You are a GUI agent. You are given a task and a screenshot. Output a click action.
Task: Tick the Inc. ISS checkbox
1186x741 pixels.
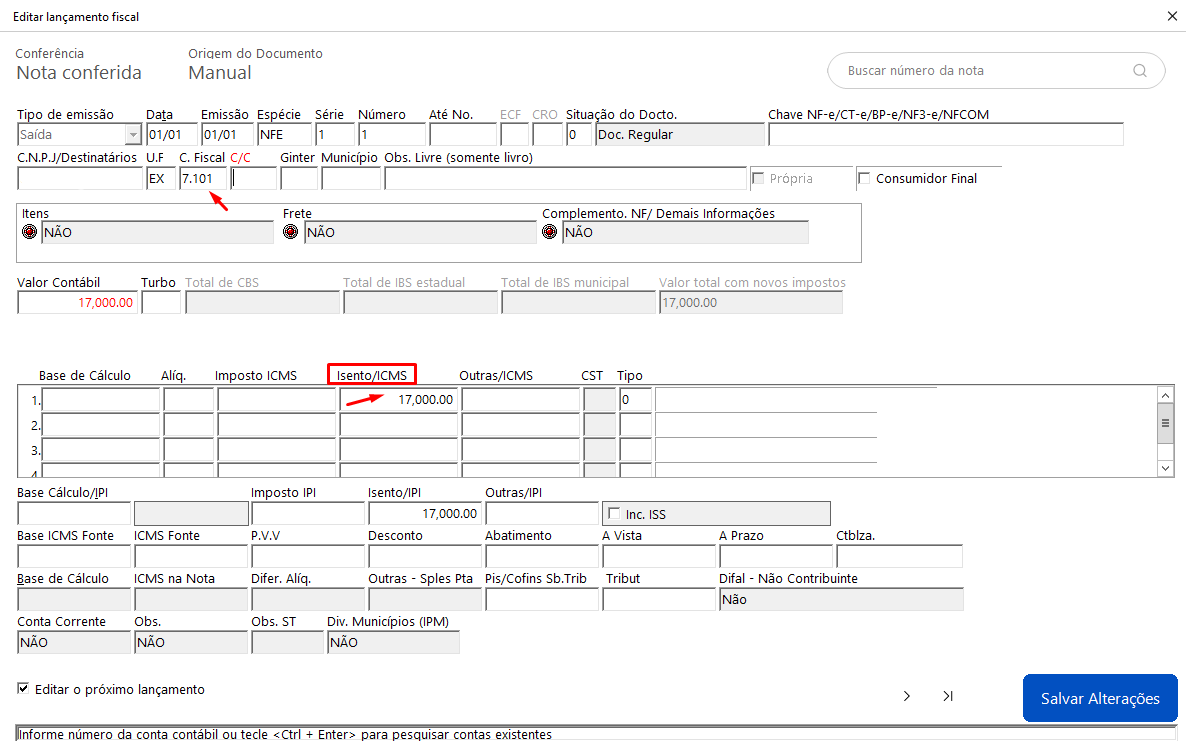click(614, 513)
